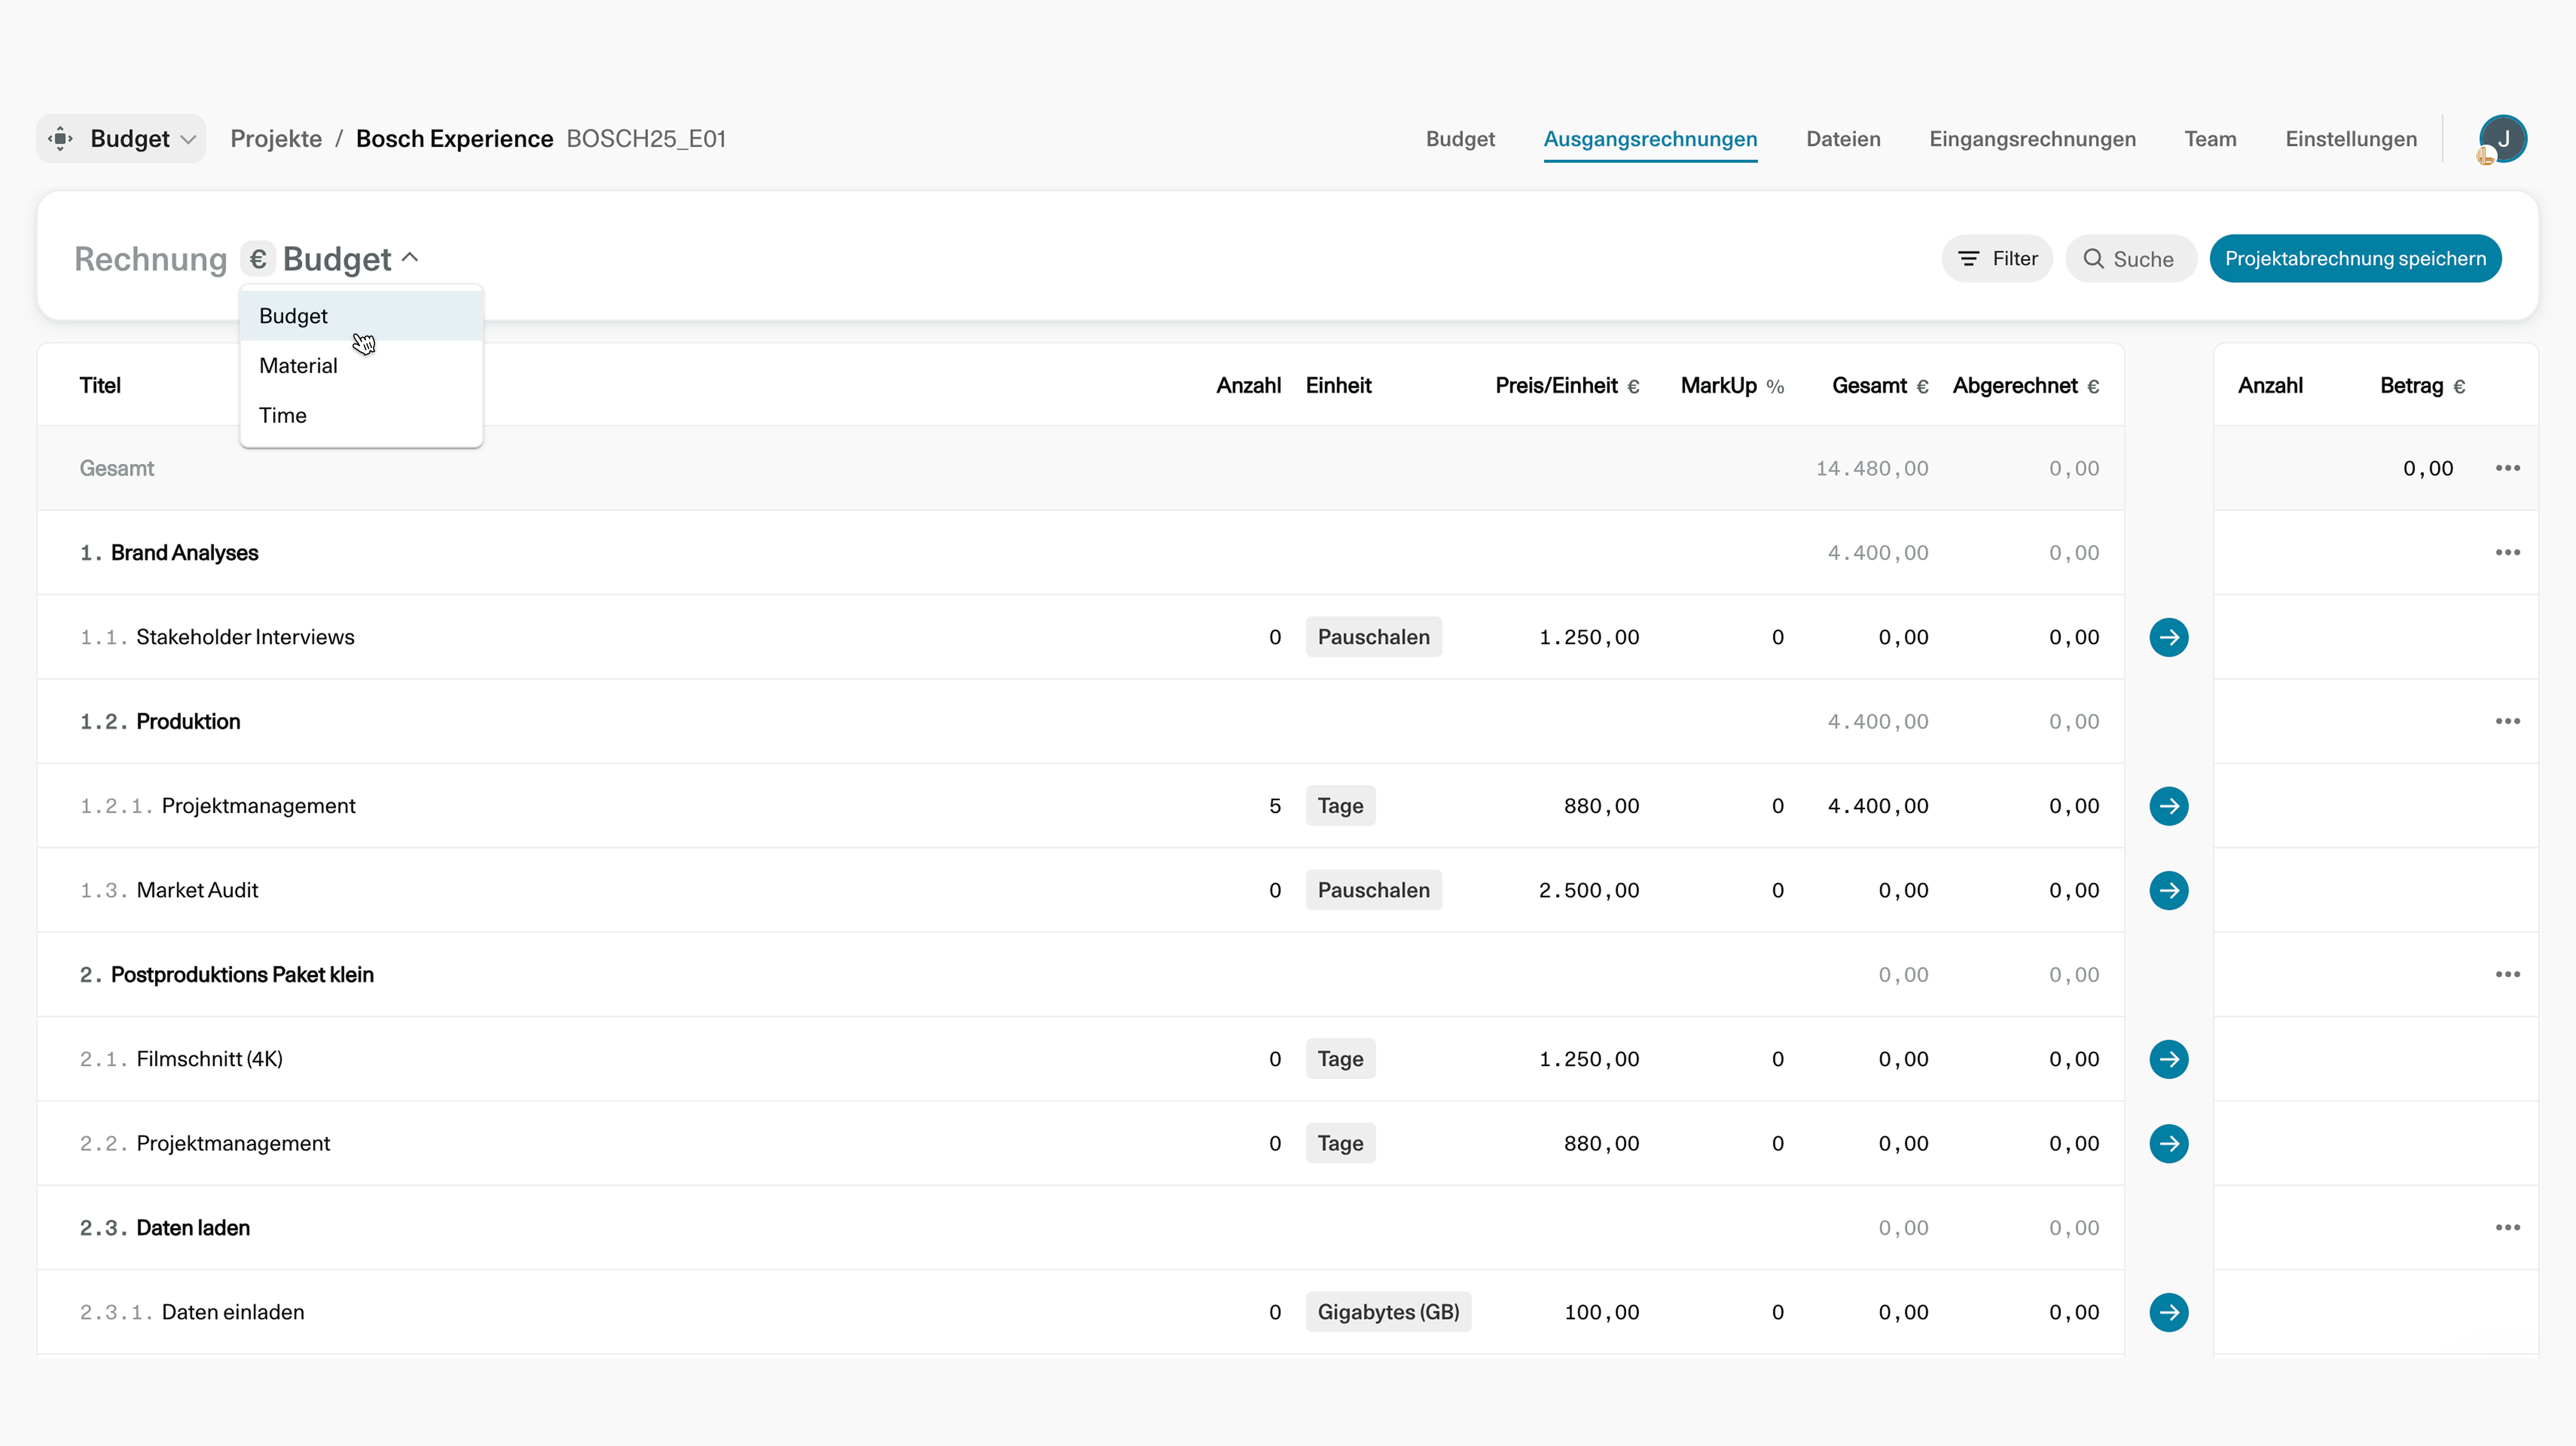Switch to the Team tab
This screenshot has width=2576, height=1446.
(2210, 139)
